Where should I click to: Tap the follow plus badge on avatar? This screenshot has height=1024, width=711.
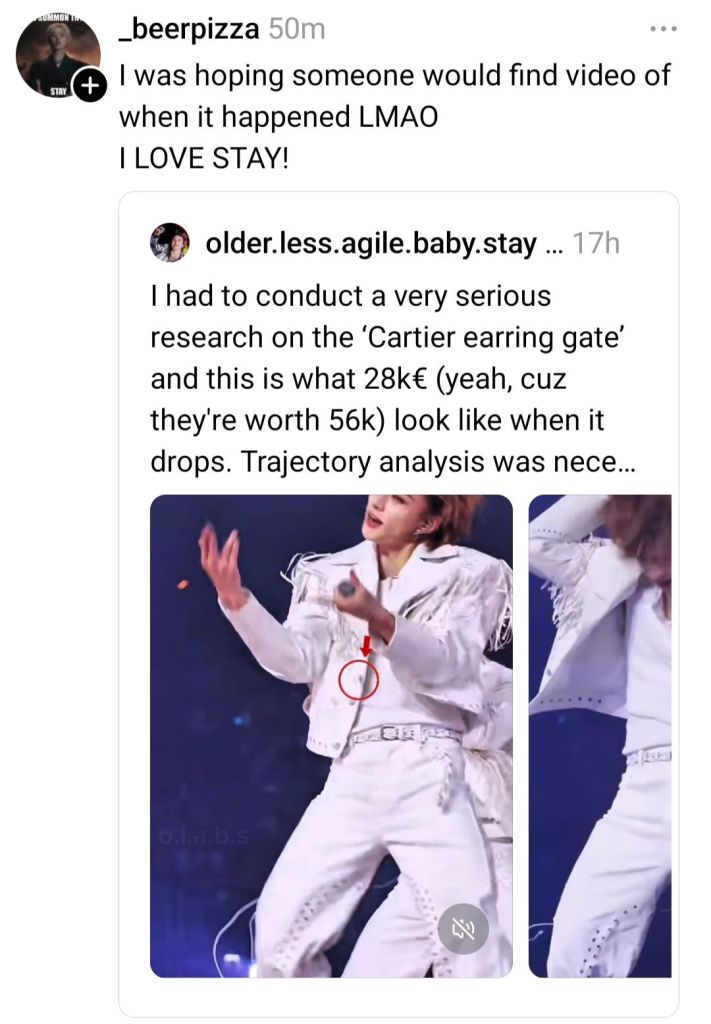click(x=90, y=88)
